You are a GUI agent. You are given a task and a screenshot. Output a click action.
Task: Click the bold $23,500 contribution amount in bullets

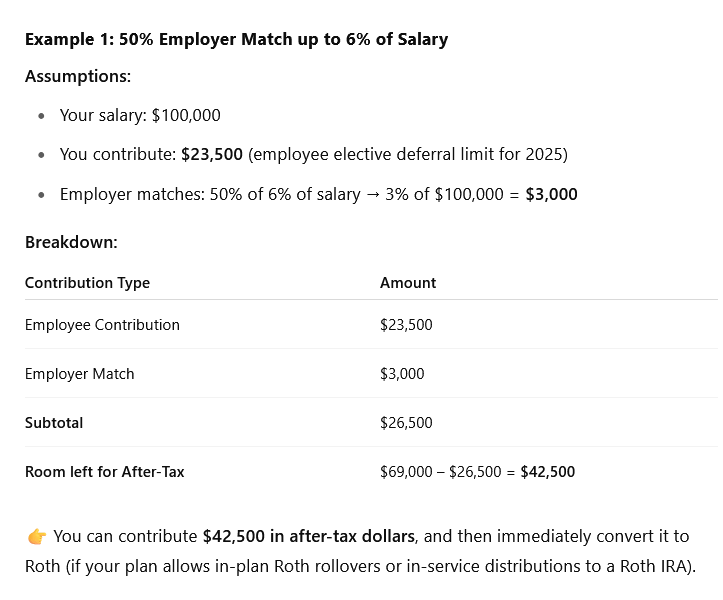[x=212, y=155]
